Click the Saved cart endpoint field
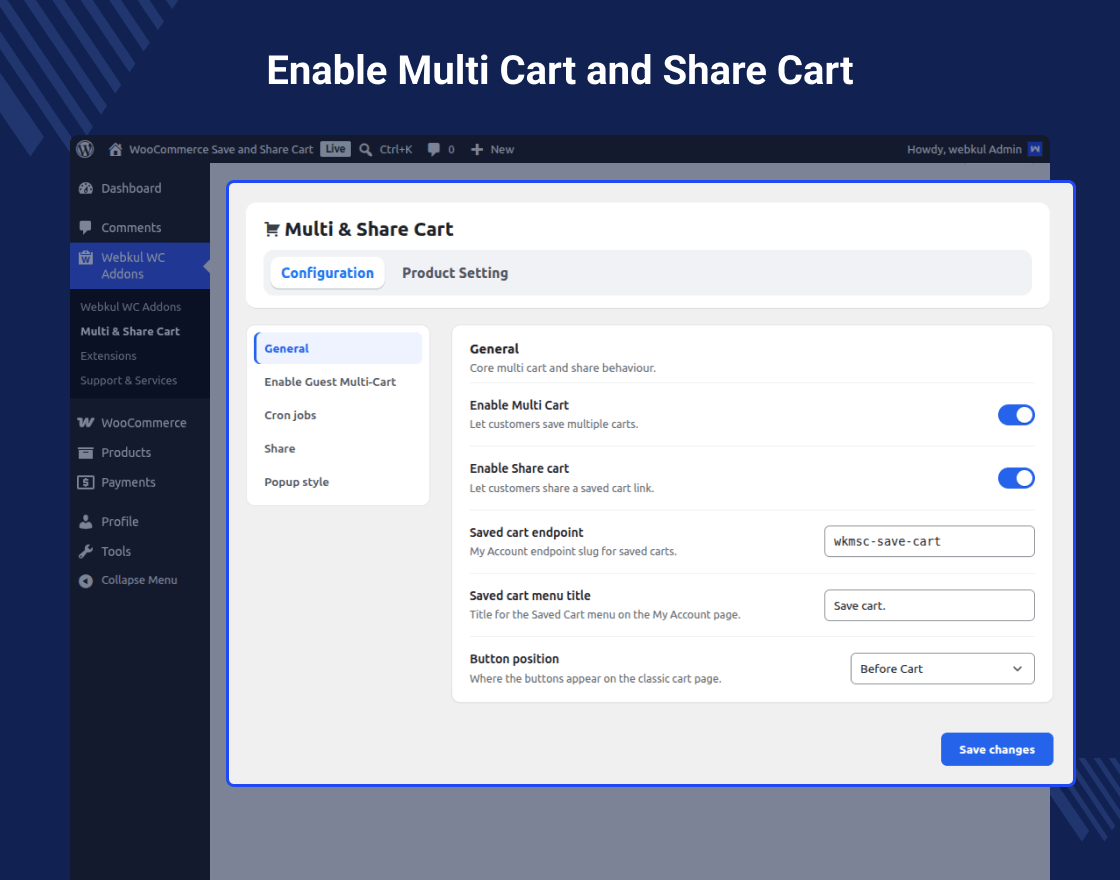Image resolution: width=1120 pixels, height=880 pixels. [x=929, y=541]
